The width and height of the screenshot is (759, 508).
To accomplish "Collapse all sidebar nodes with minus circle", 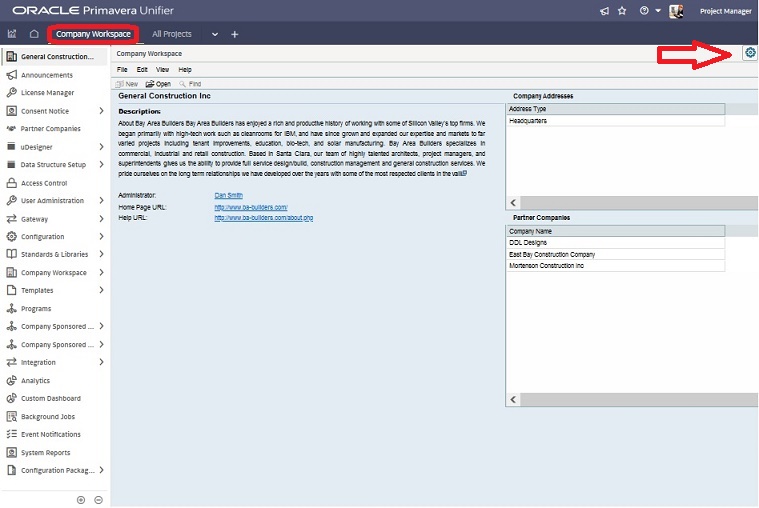I will coord(98,500).
